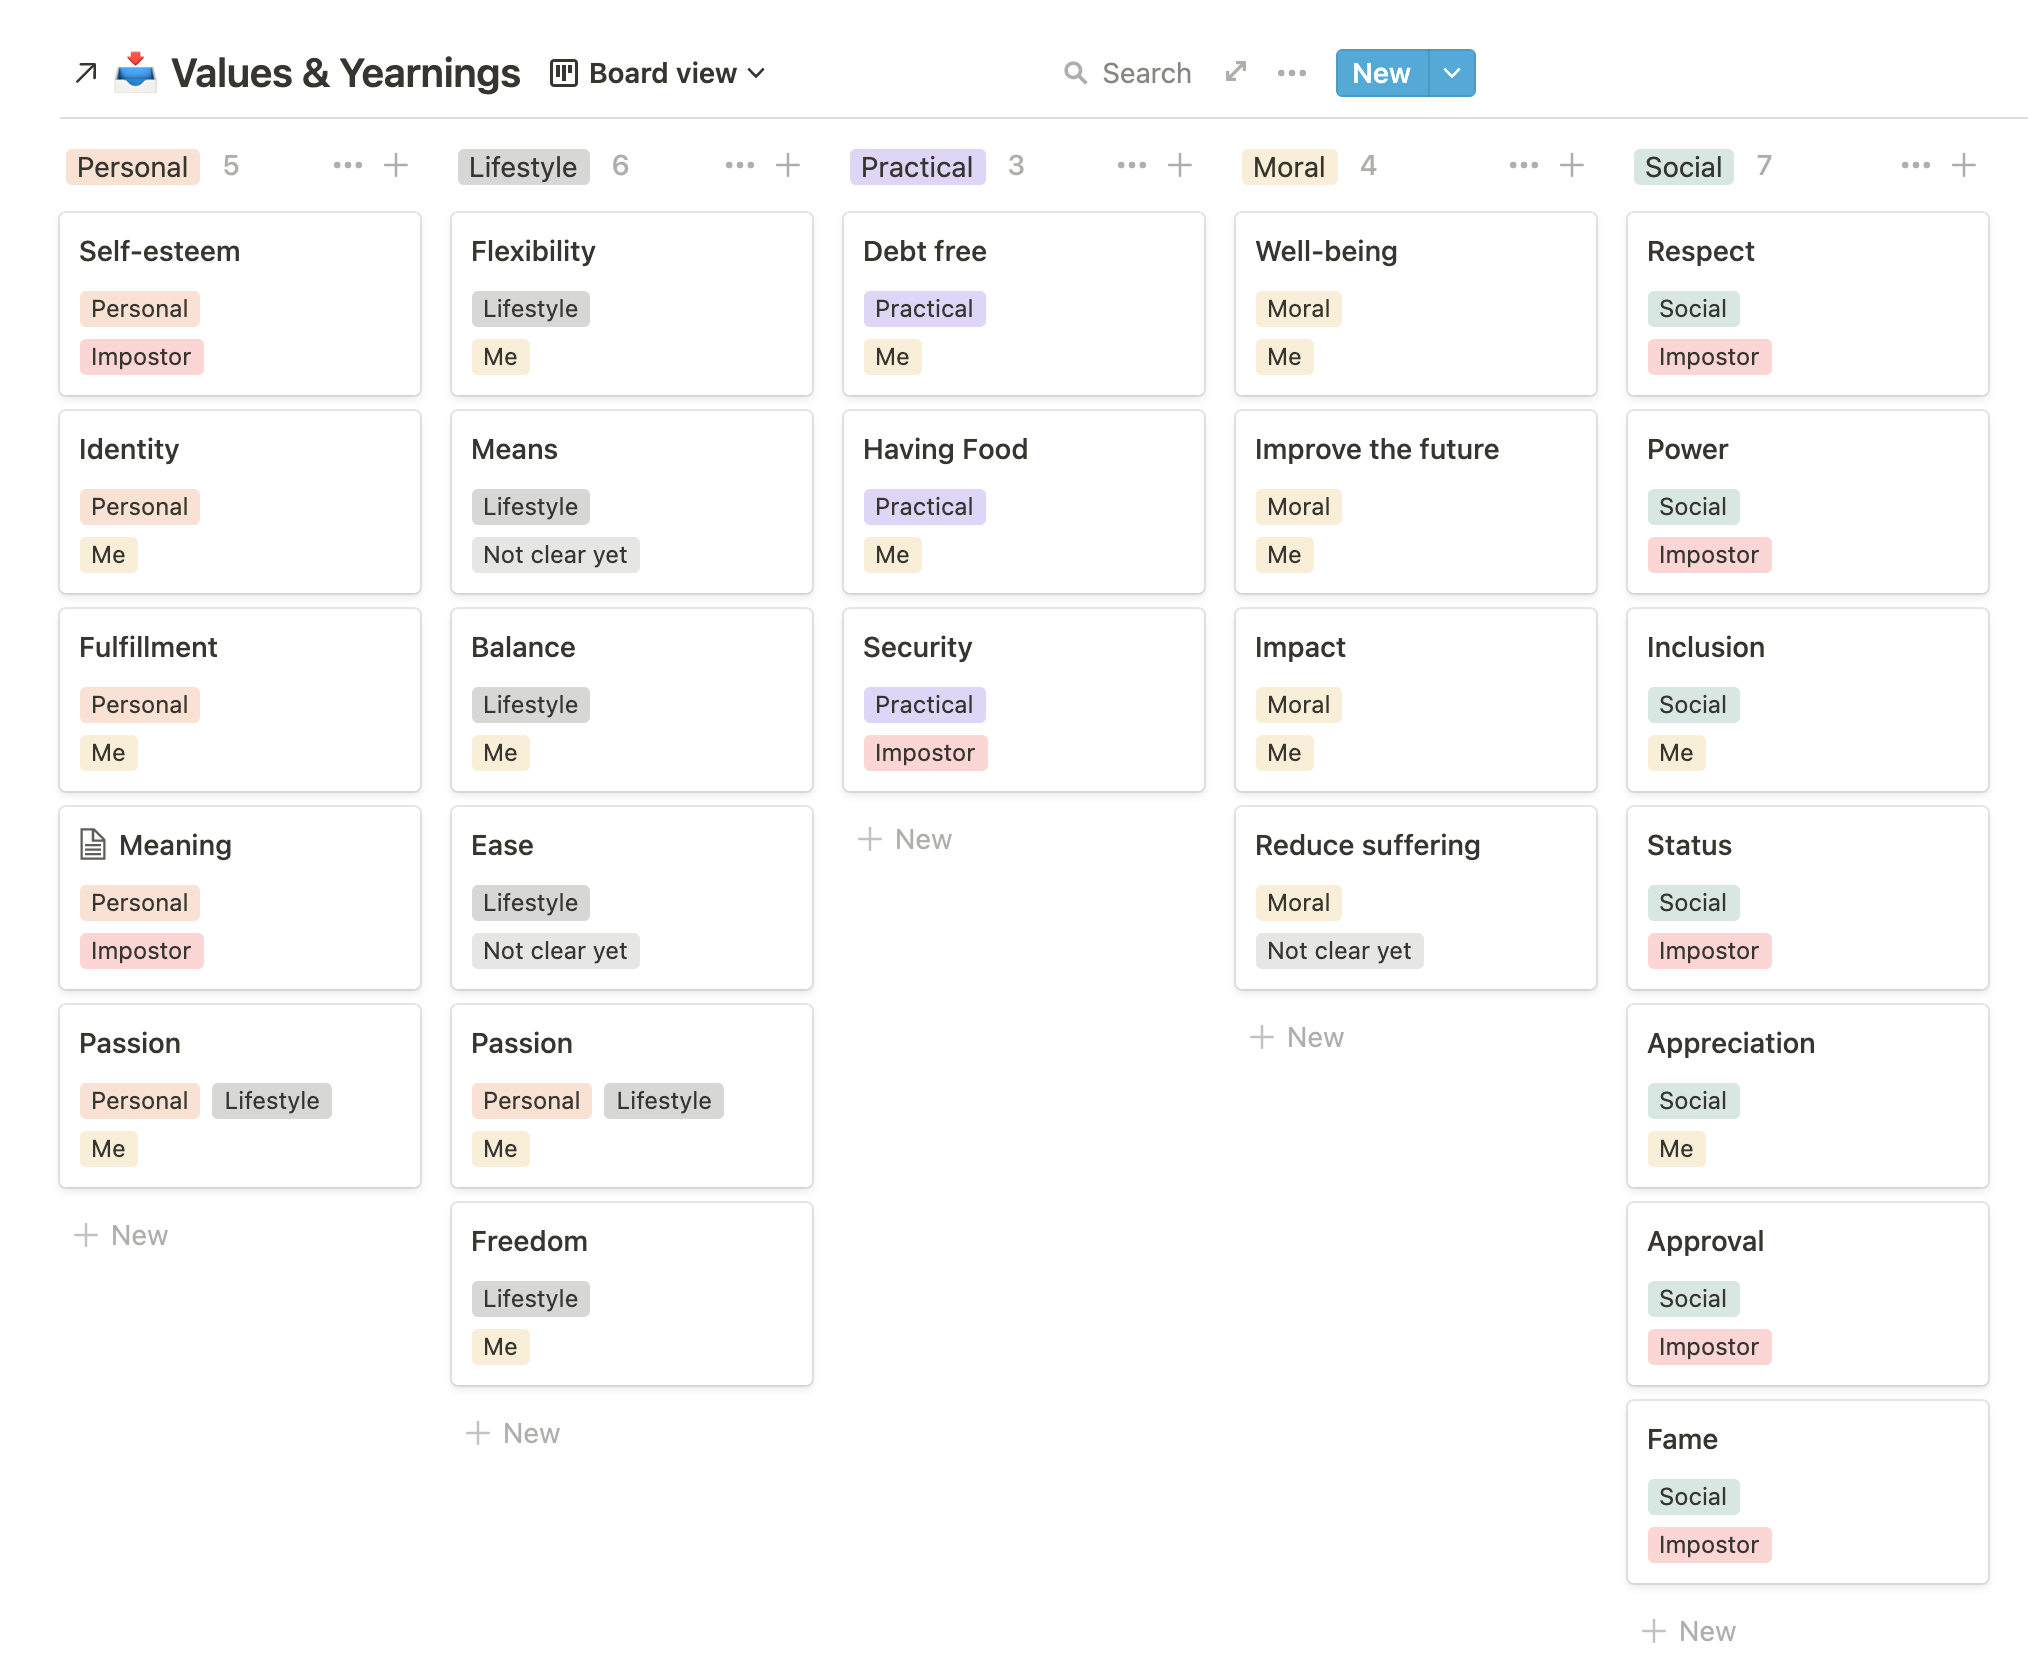Screen dimensions: 2028x1680
Task: Select the Personal column header tag
Action: tap(133, 167)
